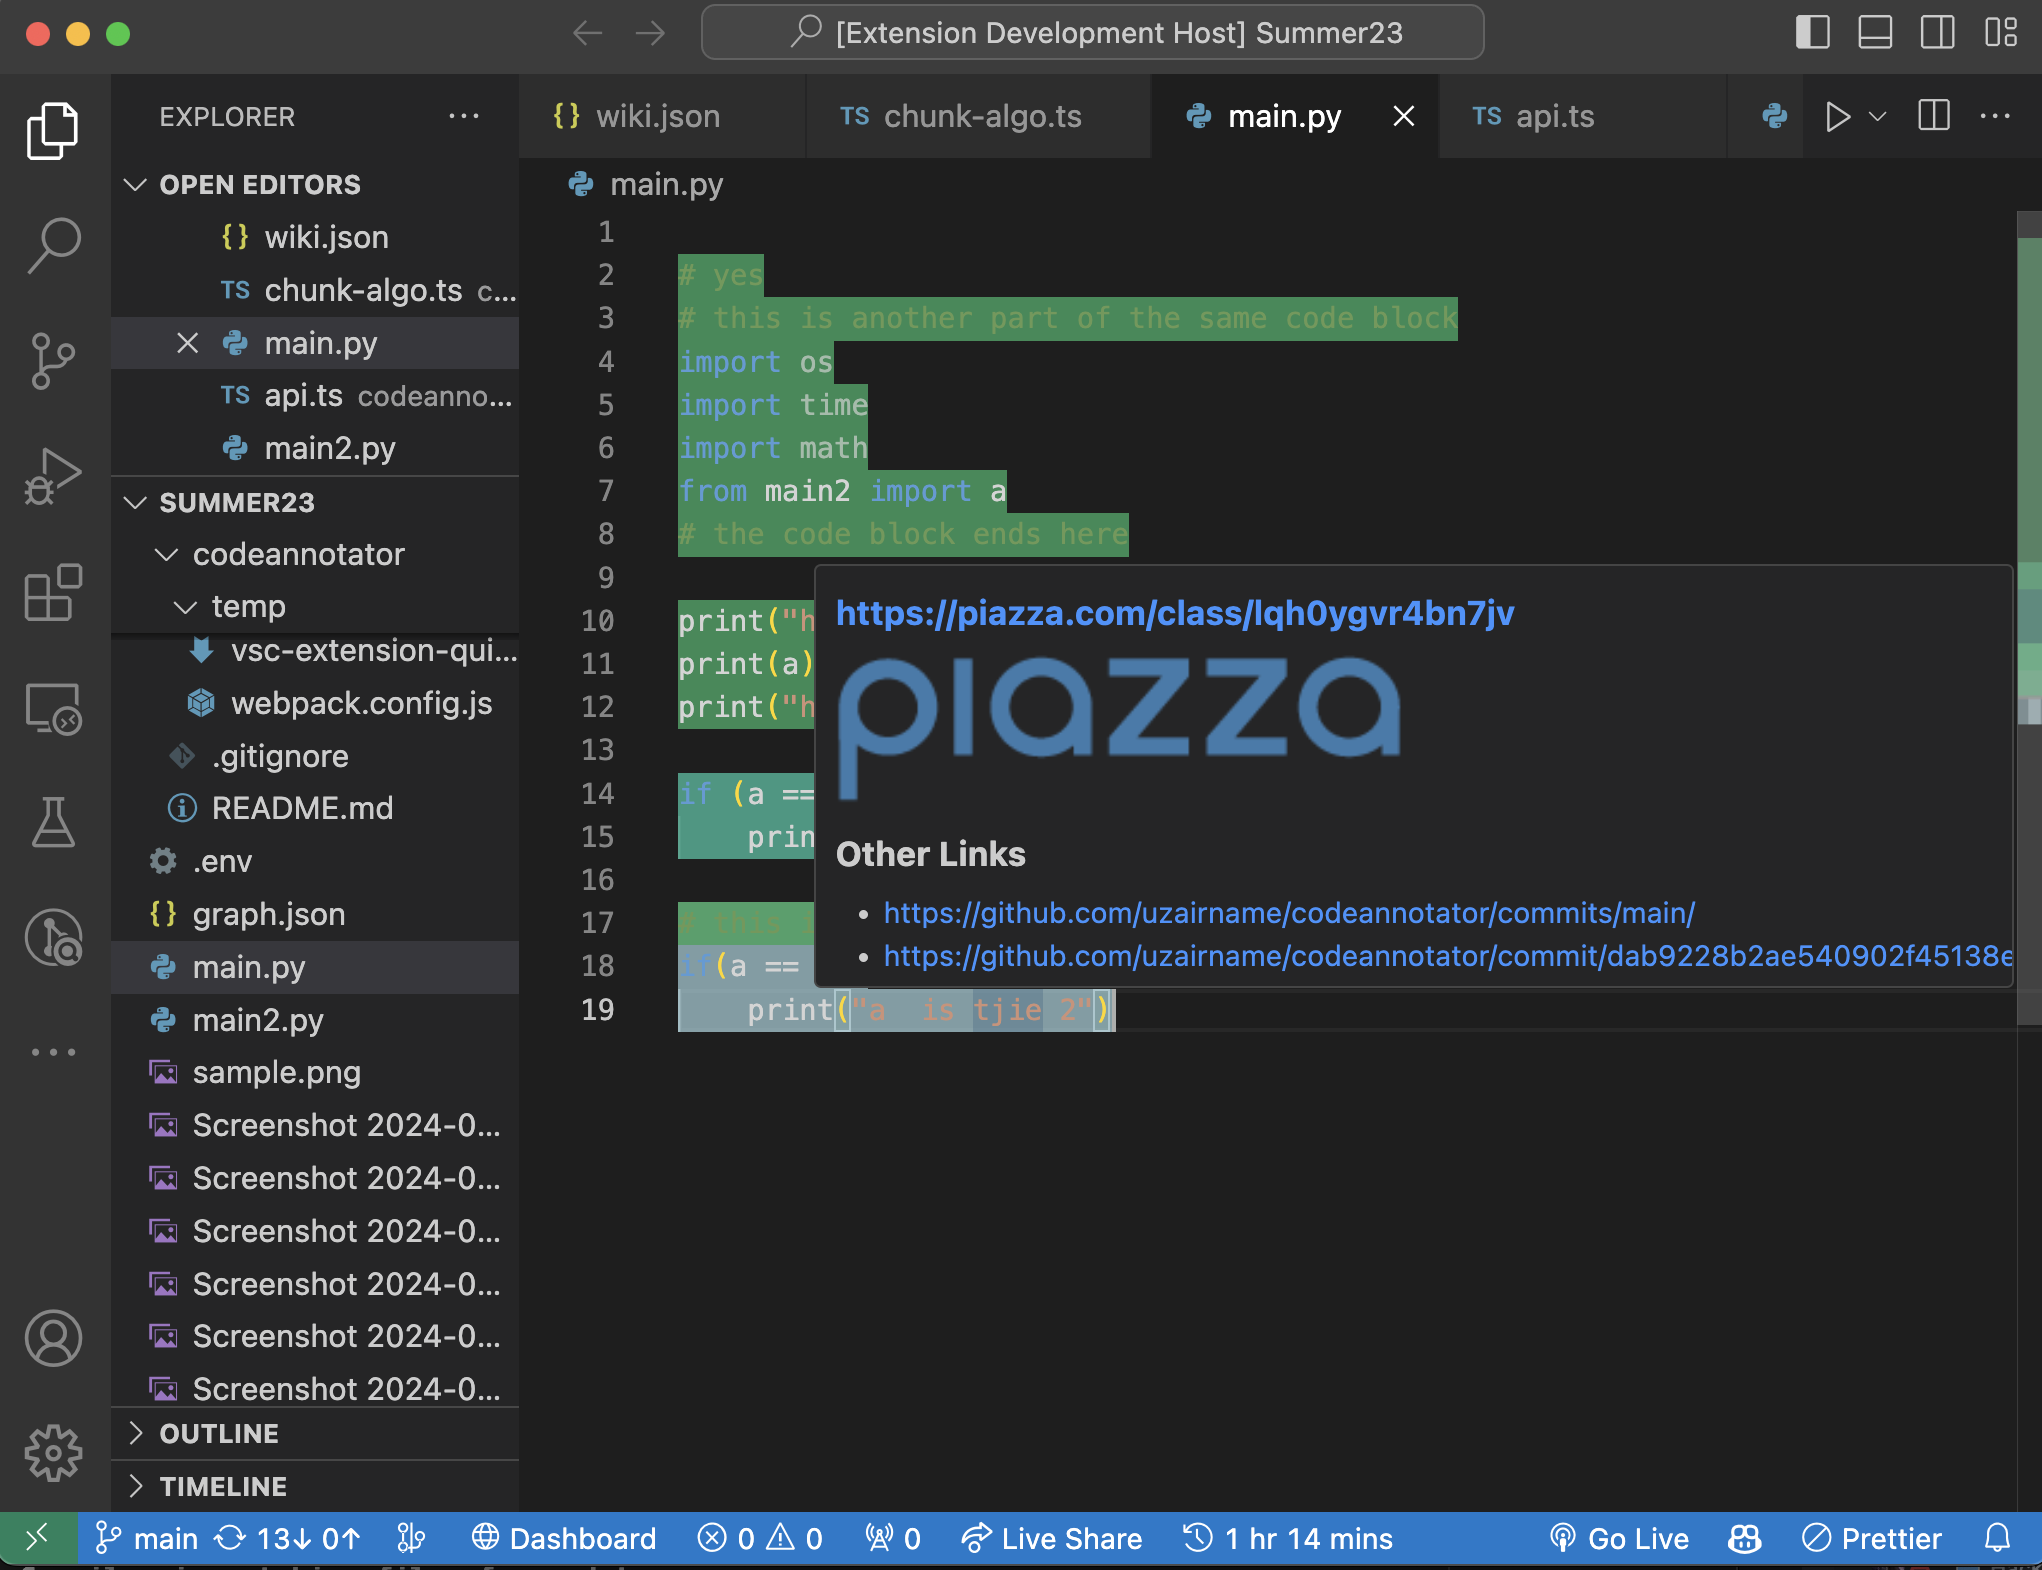This screenshot has height=1570, width=2042.
Task: Open graph.json in the file tree
Action: 268,914
